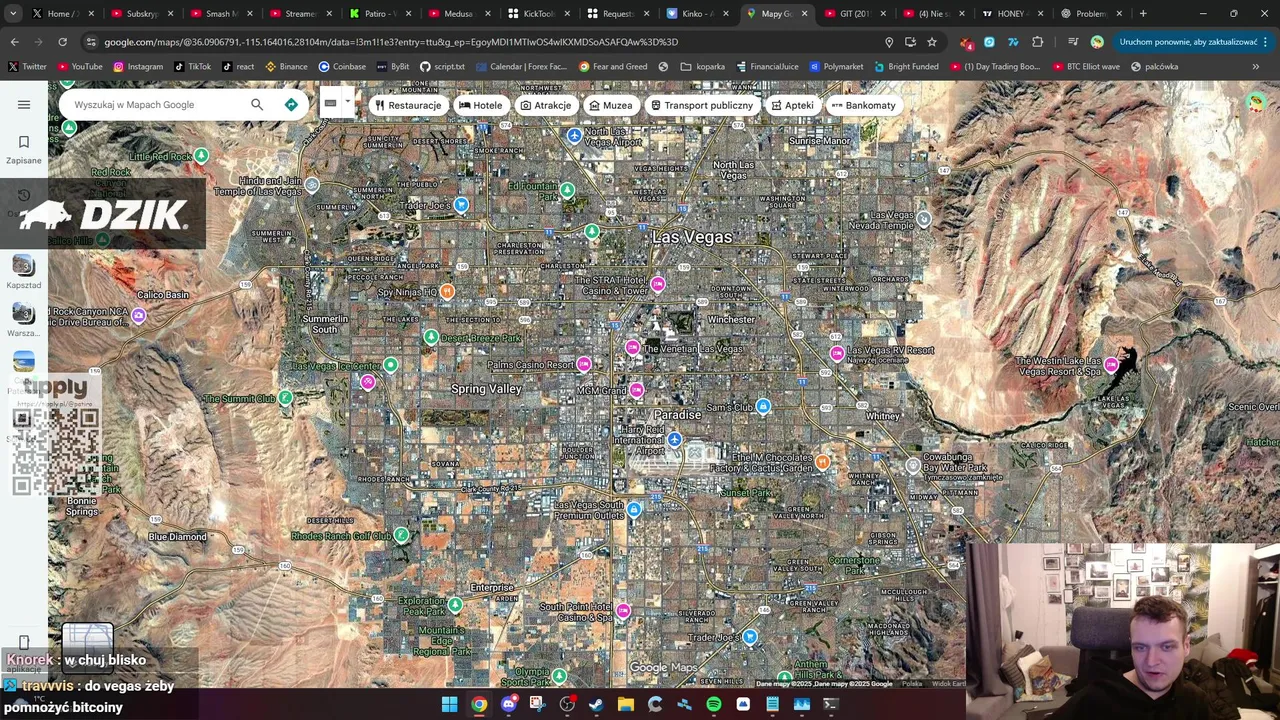This screenshot has height=720, width=1280.
Task: Open Chrome three-dot menu
Action: 1266,42
